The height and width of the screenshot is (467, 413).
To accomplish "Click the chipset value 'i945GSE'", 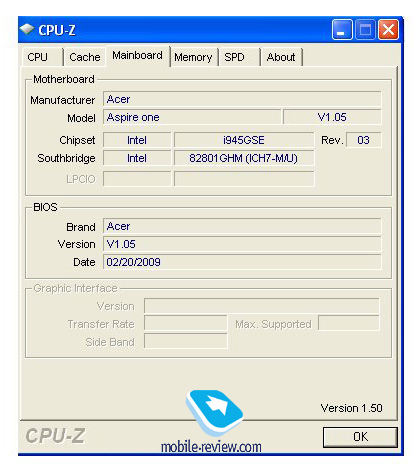I will (x=244, y=140).
